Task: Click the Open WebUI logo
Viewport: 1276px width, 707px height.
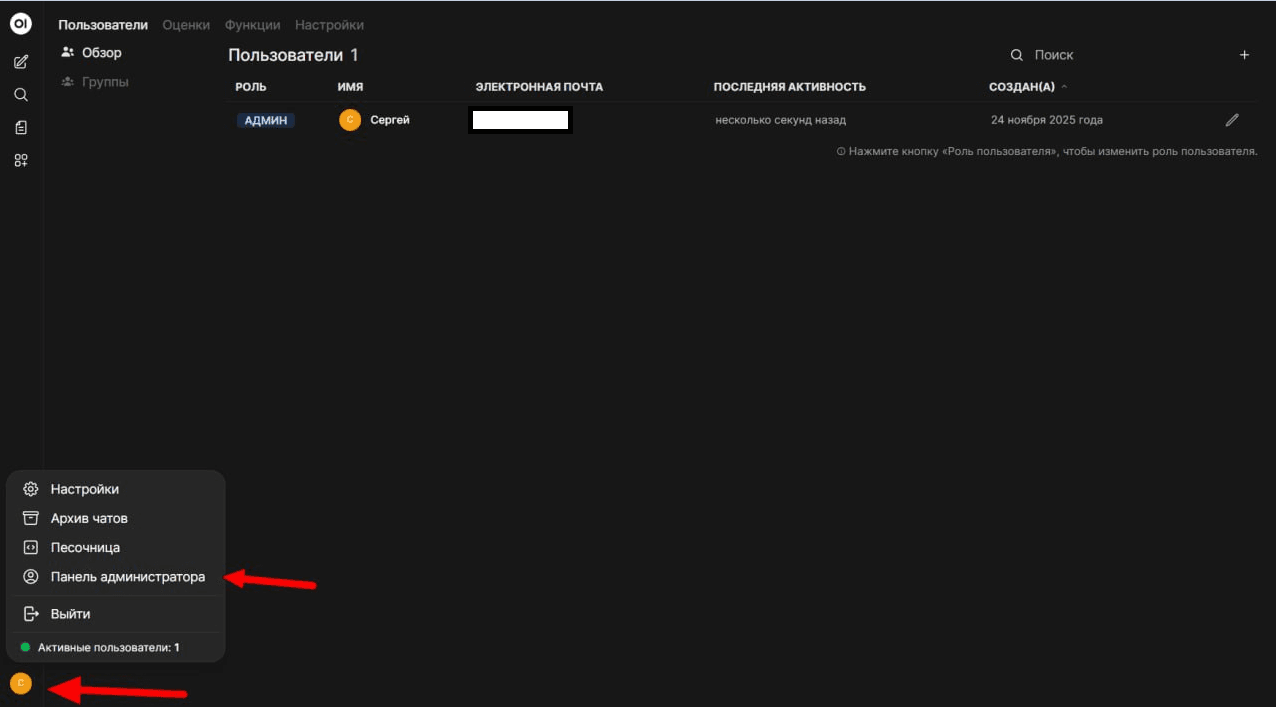Action: click(x=20, y=23)
